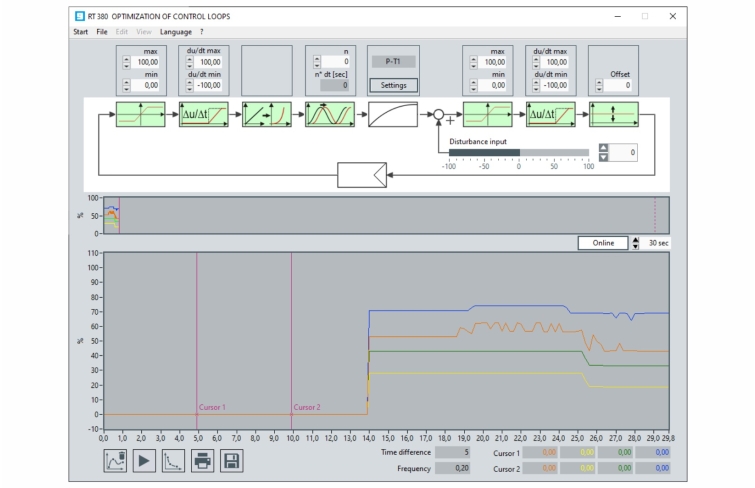The width and height of the screenshot is (755, 488).
Task: Open the File menu
Action: [x=102, y=32]
